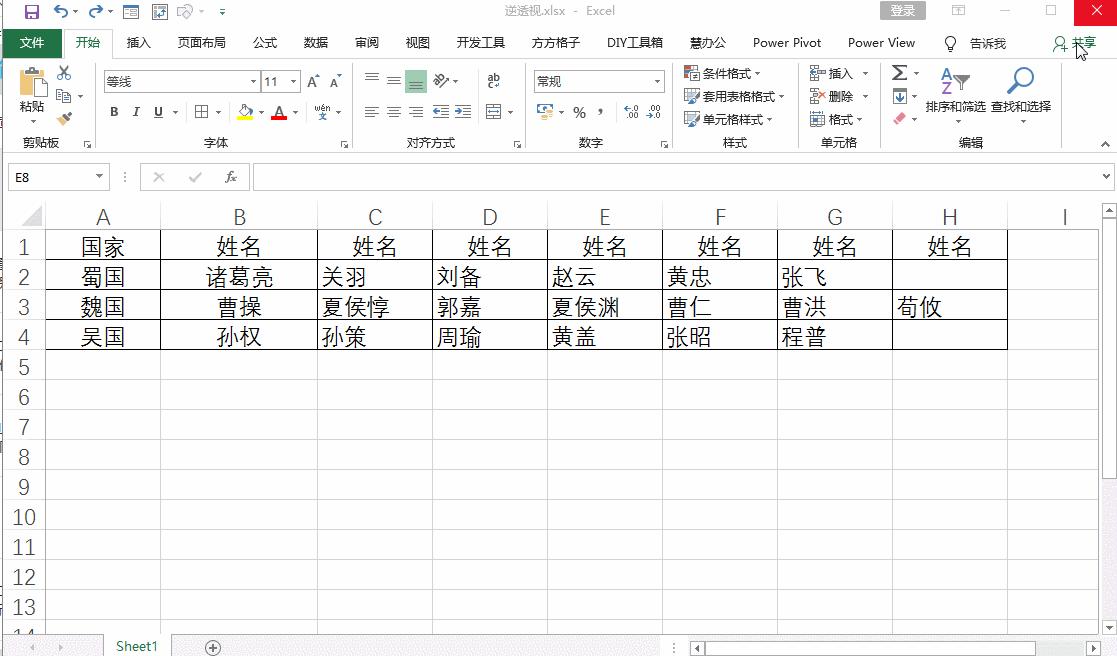Click the Sheet1 worksheet tab
1117x656 pixels.
coord(135,646)
